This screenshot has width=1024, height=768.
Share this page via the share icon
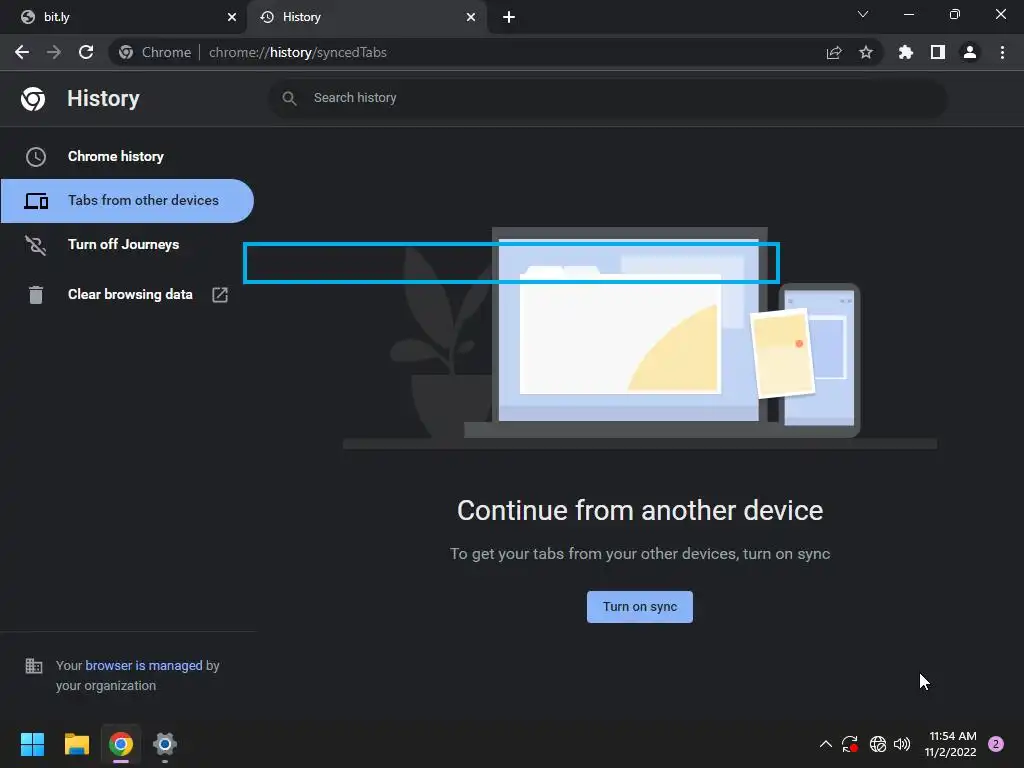tap(834, 52)
